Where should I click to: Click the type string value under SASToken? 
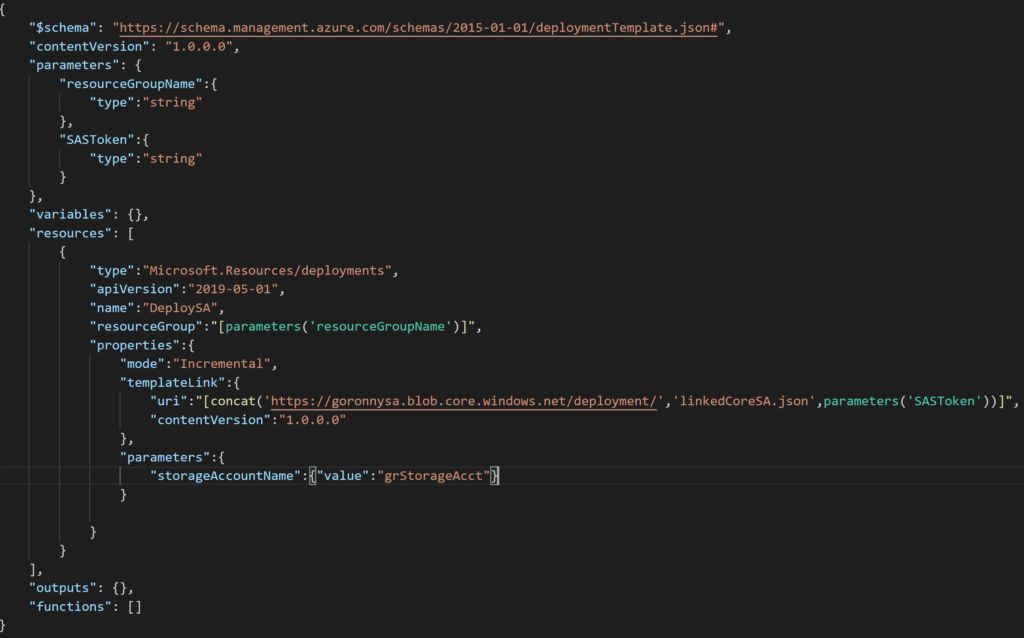[172, 158]
